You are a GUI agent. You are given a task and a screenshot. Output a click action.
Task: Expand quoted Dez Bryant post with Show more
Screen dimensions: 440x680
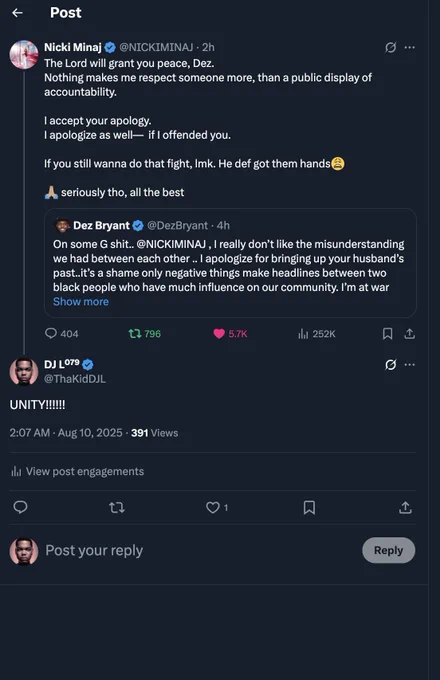81,302
